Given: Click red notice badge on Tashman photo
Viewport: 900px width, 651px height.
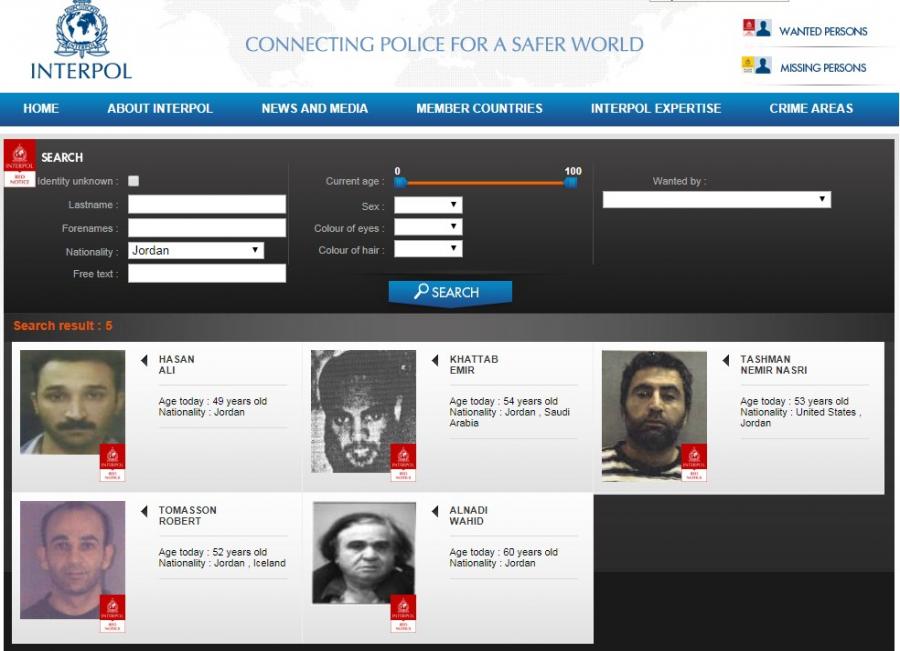Looking at the screenshot, I should 694,462.
